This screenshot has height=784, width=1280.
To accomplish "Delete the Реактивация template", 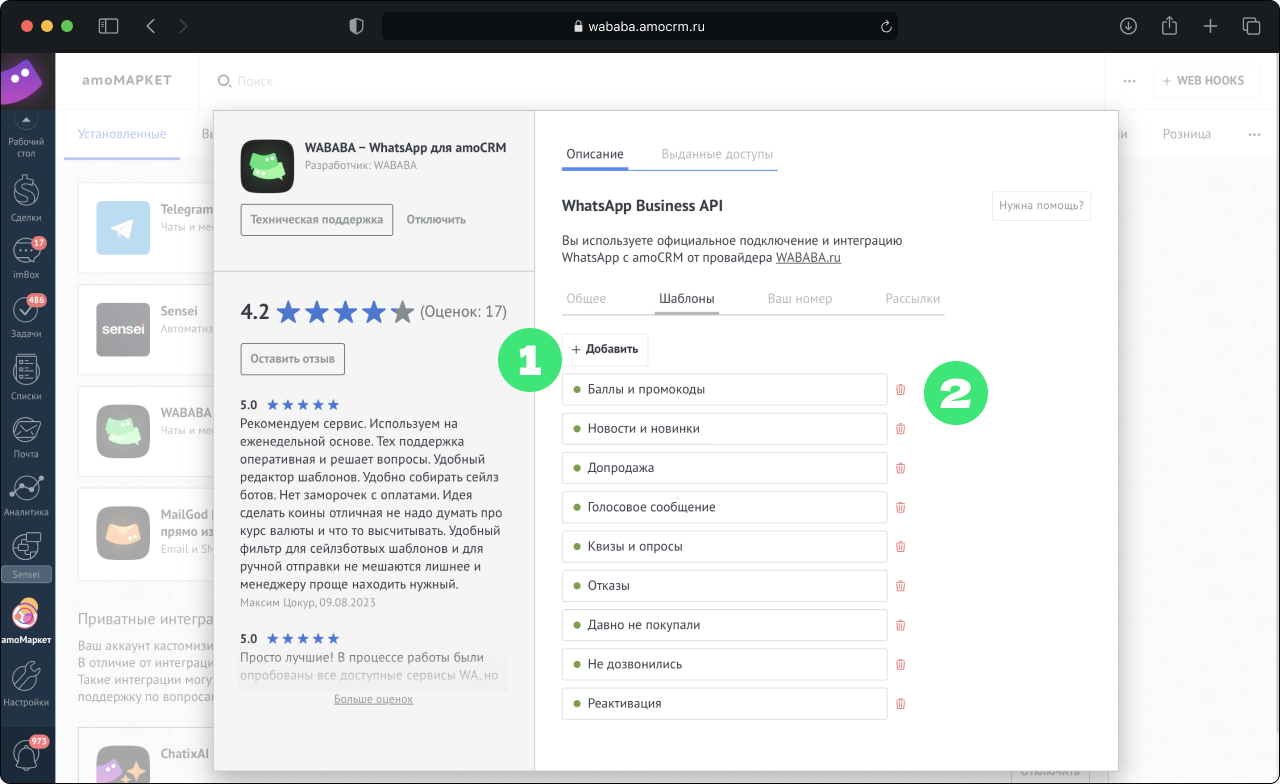I will [x=900, y=704].
